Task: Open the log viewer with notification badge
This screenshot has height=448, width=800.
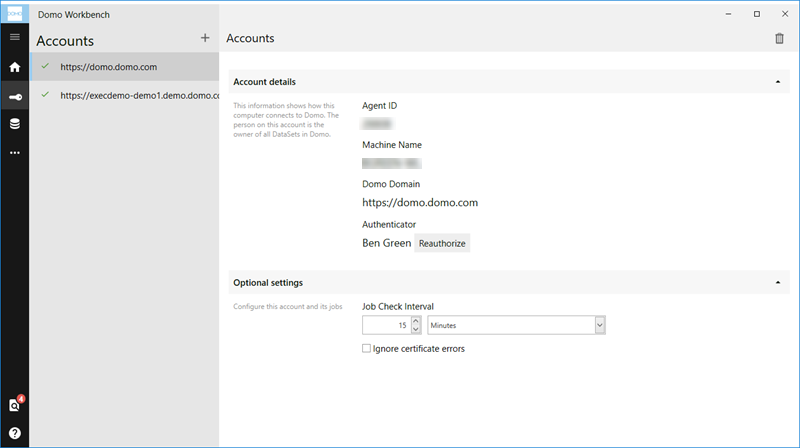Action: tap(15, 404)
